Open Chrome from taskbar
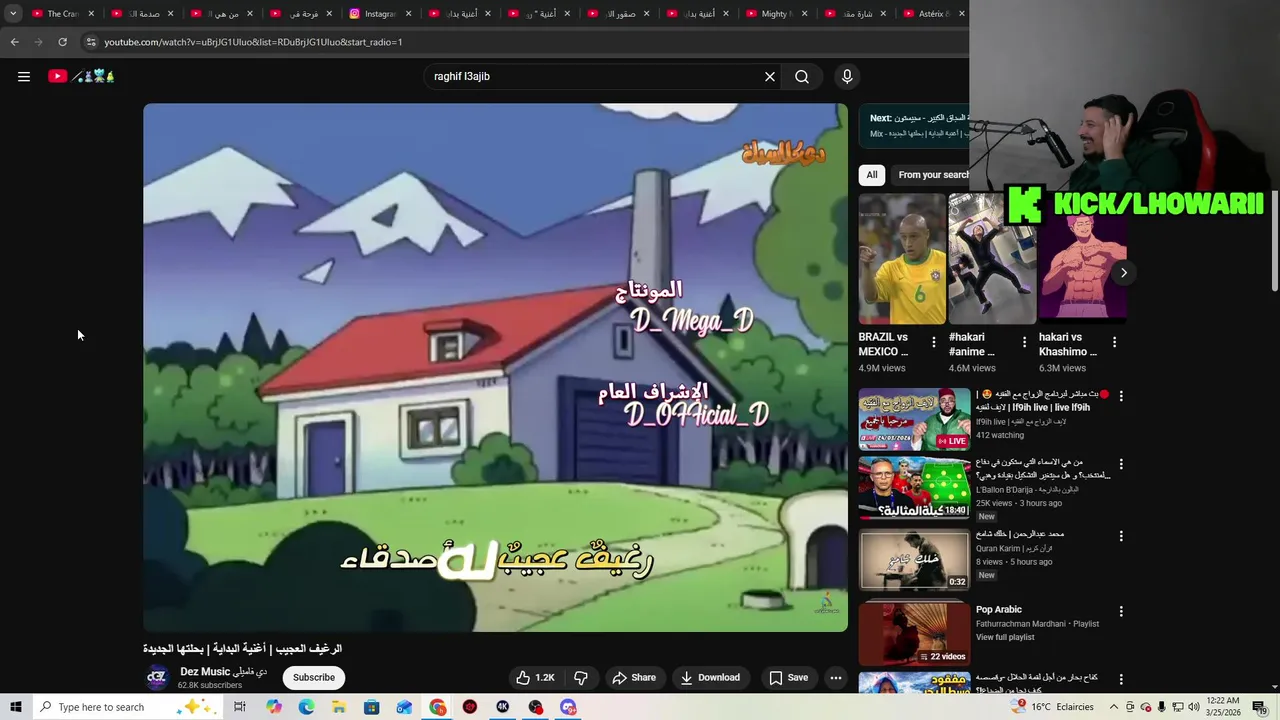The height and width of the screenshot is (720, 1280). click(438, 707)
